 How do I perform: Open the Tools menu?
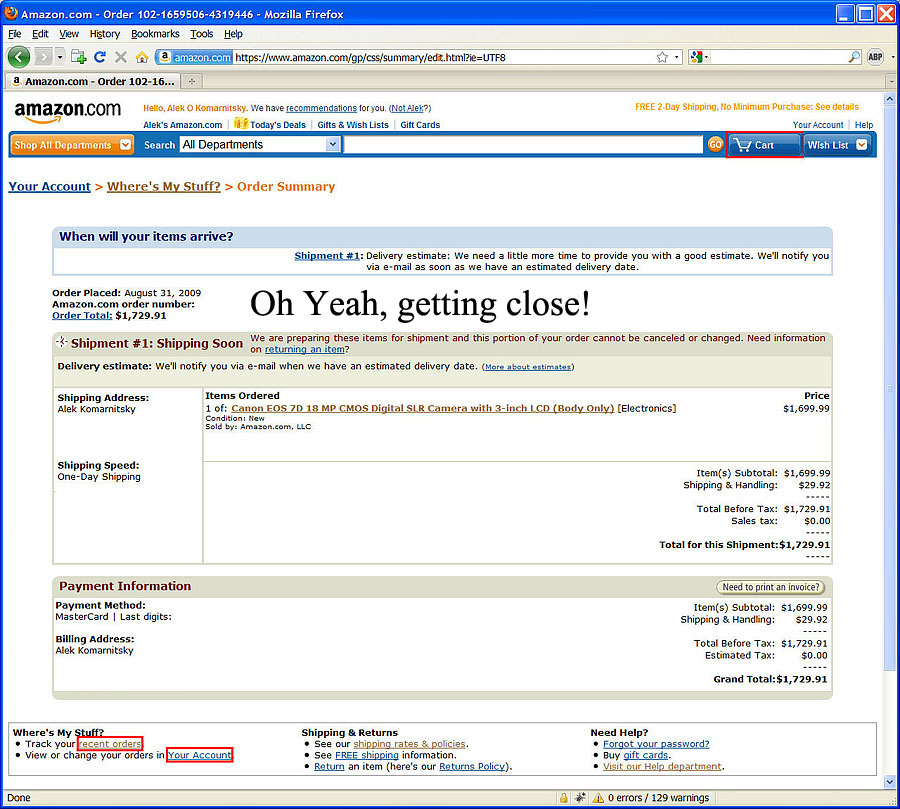click(201, 34)
